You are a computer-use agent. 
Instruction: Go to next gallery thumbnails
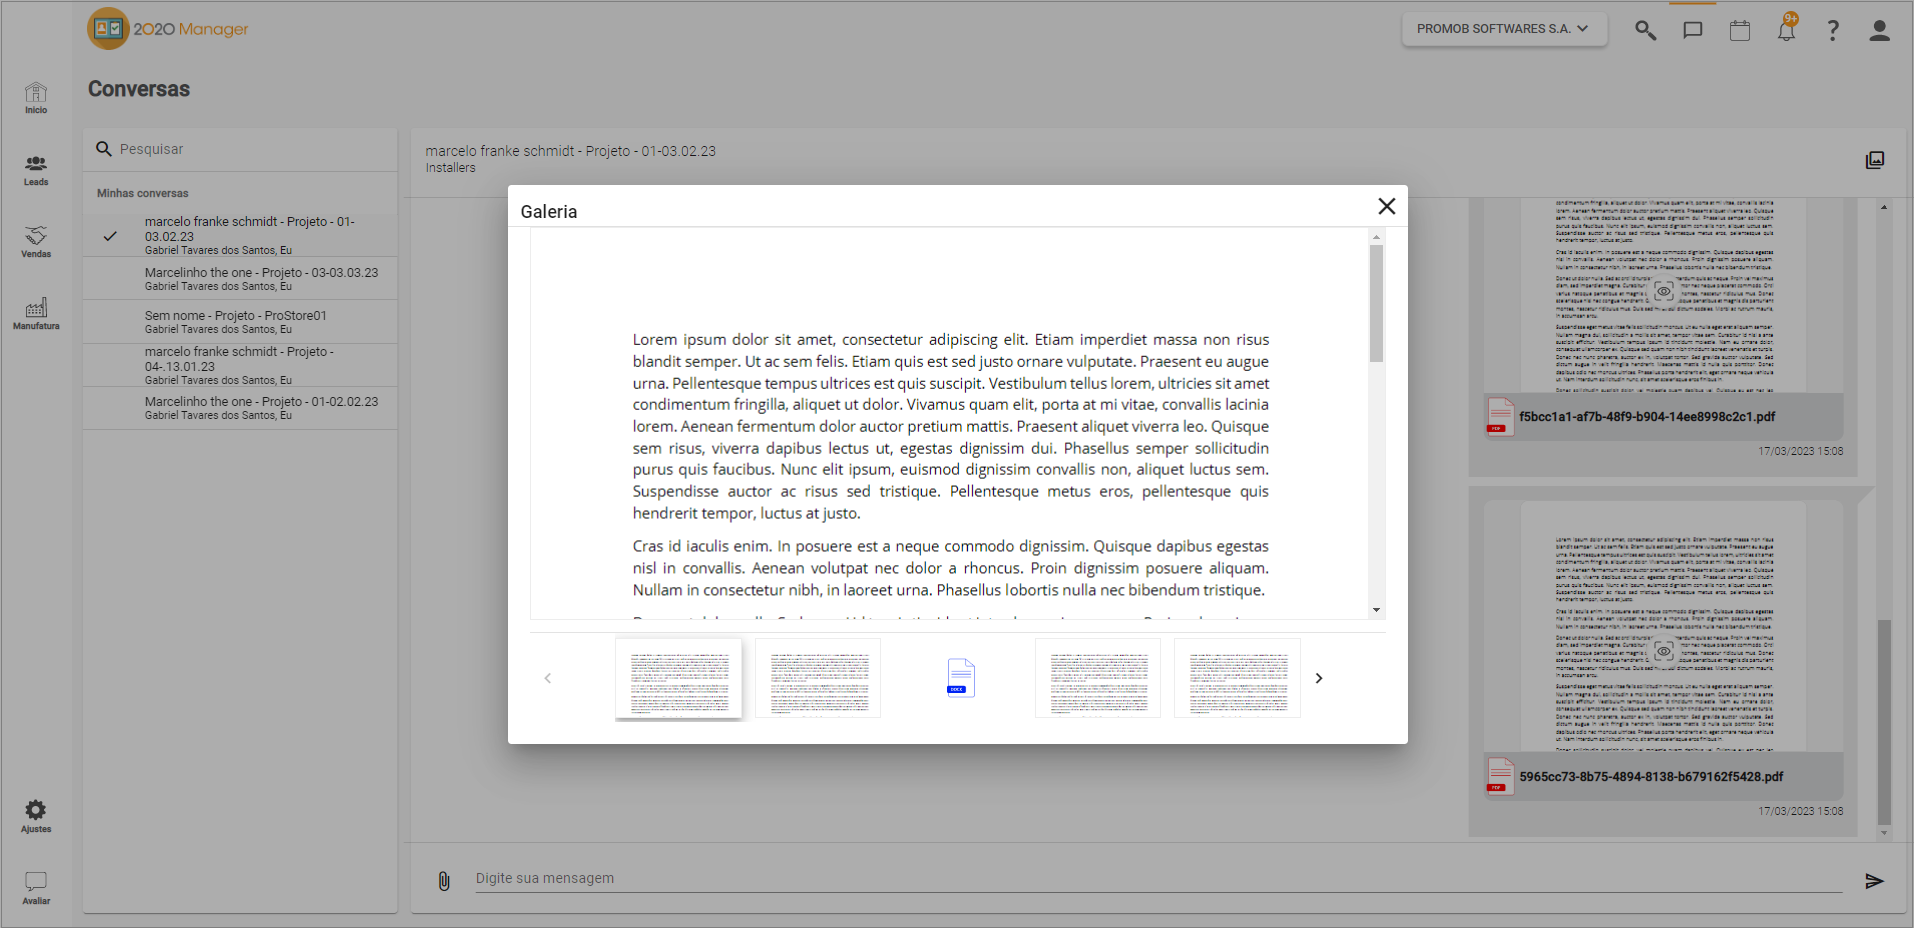(x=1319, y=678)
